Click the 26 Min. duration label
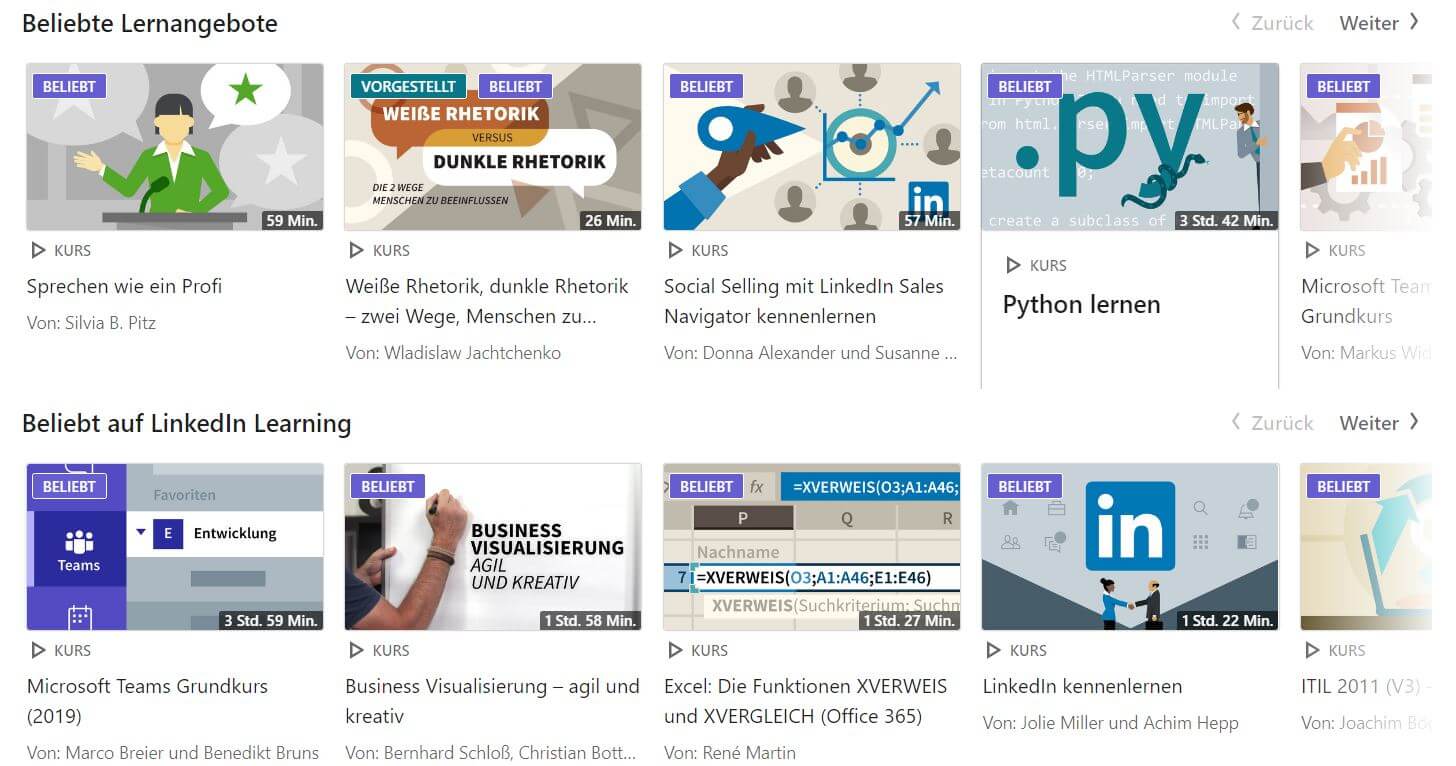The width and height of the screenshot is (1456, 766). 610,220
